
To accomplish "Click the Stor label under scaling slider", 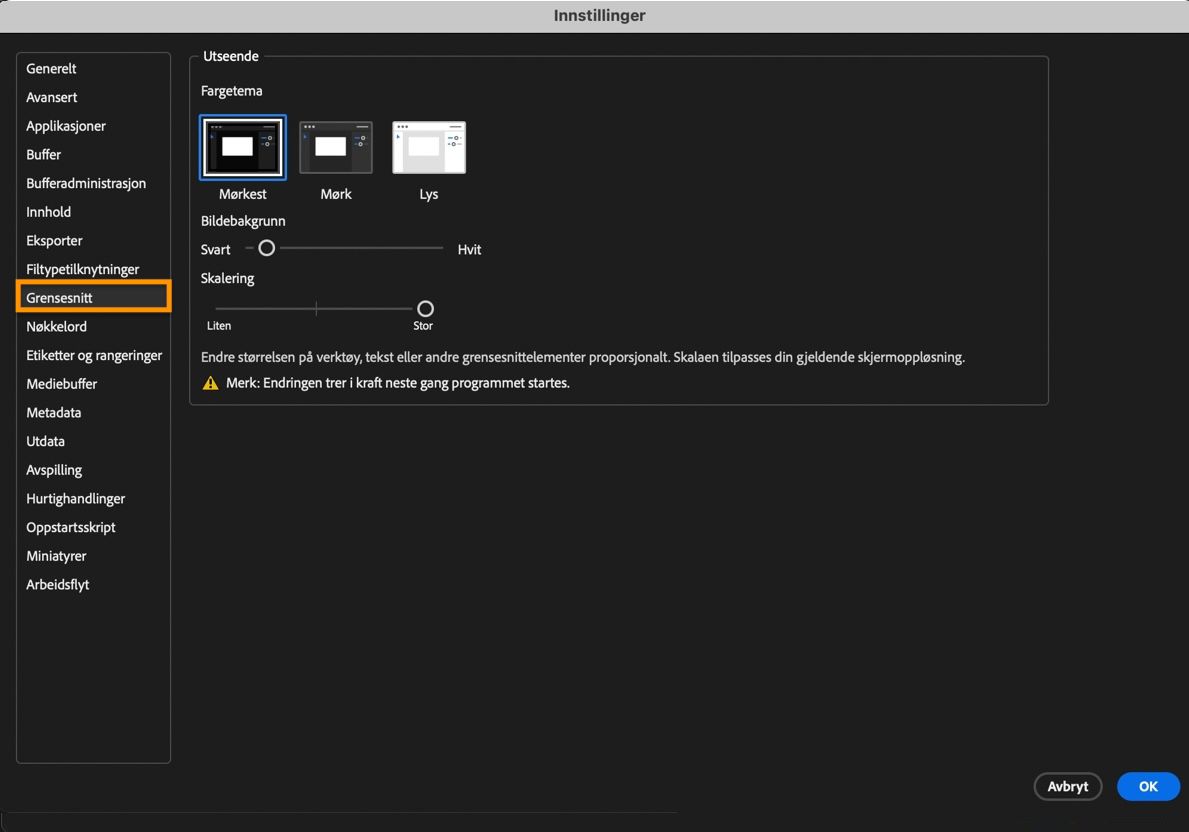I will [423, 325].
